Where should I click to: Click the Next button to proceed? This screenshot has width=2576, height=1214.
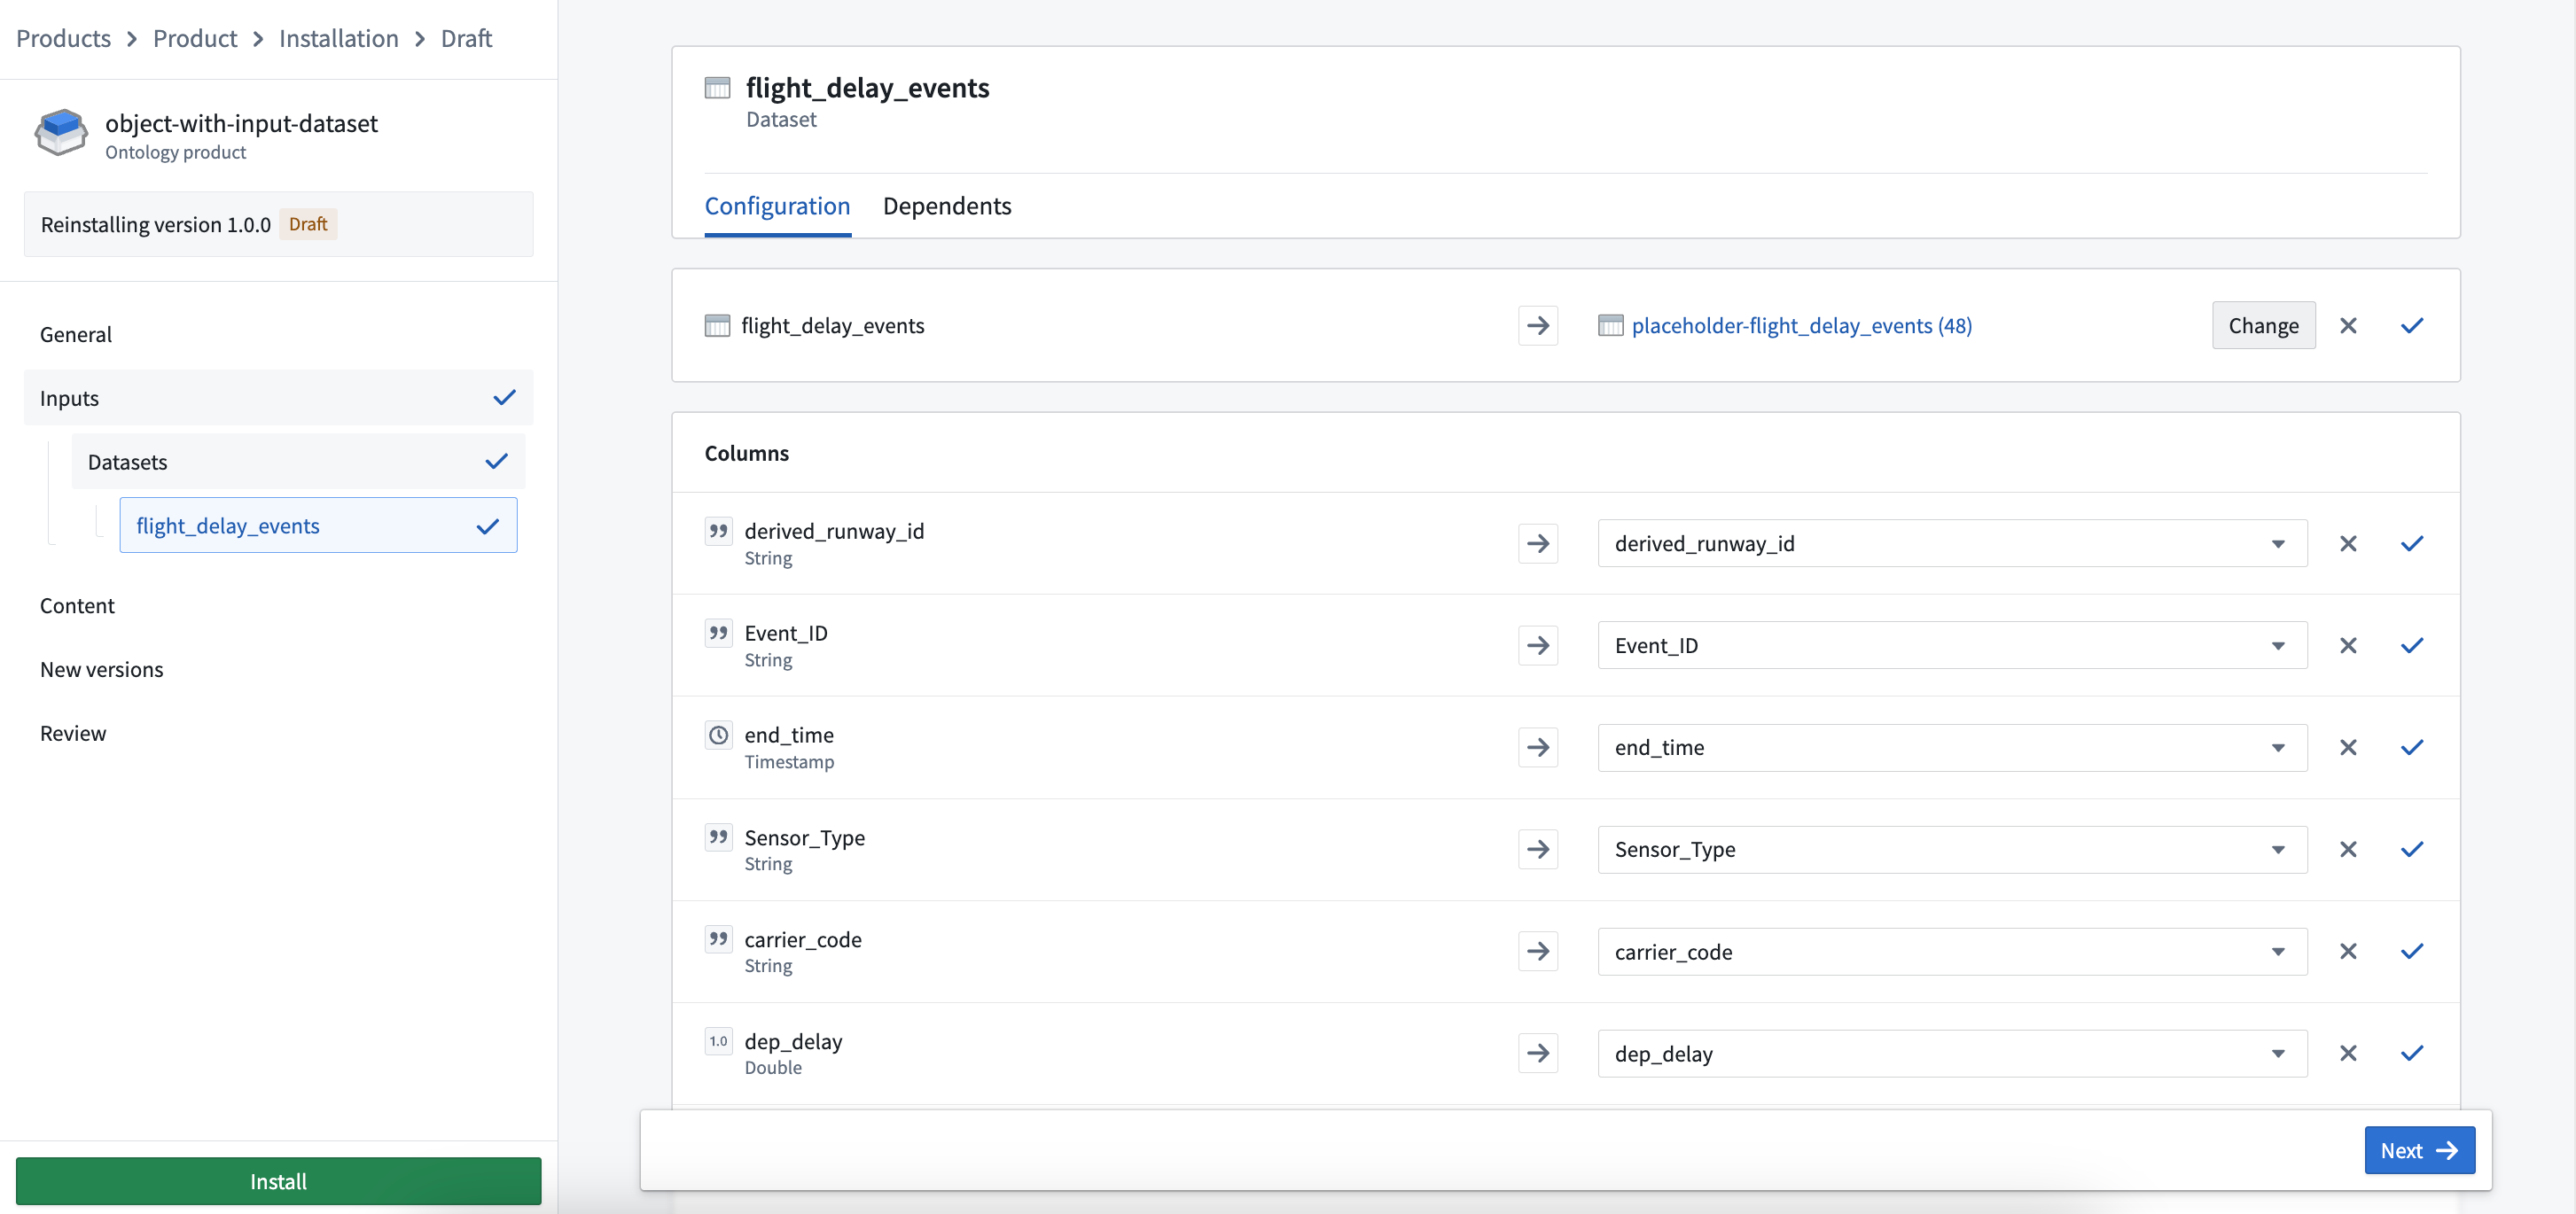tap(2418, 1150)
